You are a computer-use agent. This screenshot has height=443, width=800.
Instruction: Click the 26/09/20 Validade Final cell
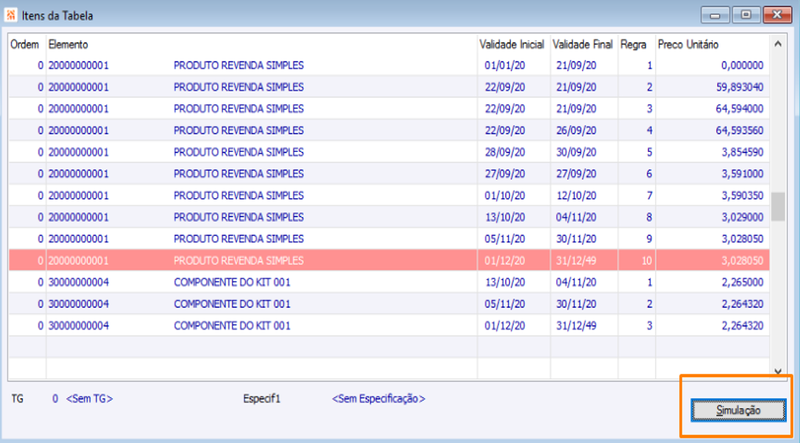click(x=576, y=130)
